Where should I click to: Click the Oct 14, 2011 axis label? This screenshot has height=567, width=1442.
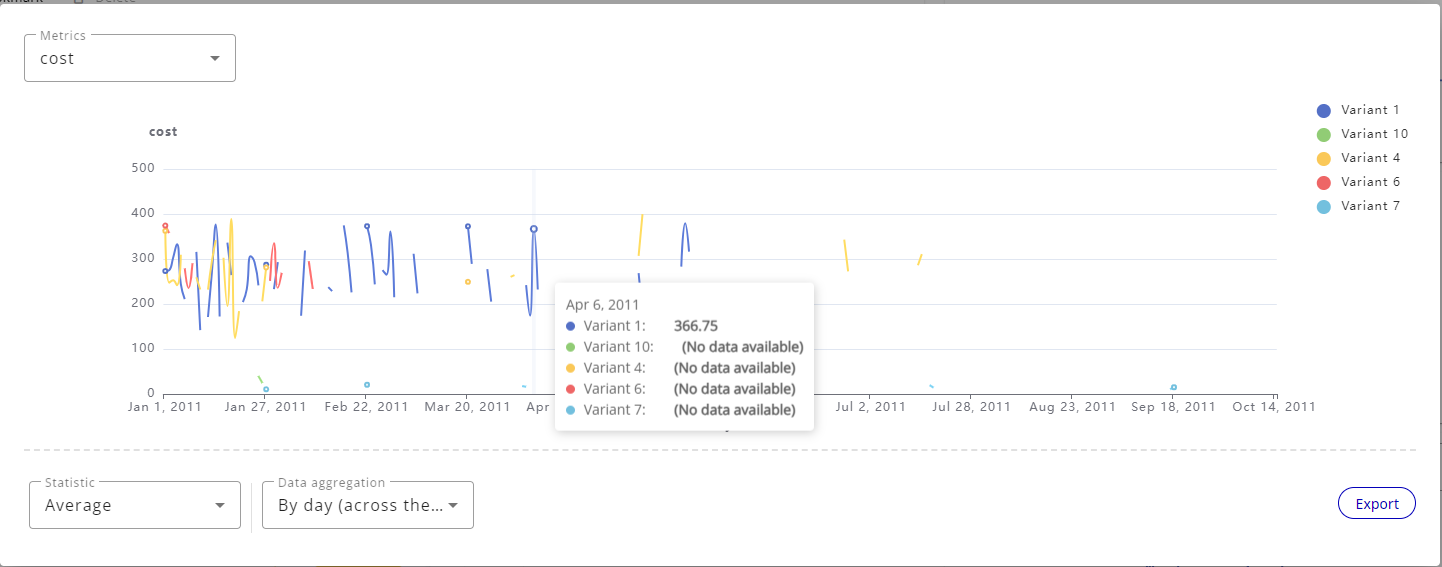click(1274, 407)
